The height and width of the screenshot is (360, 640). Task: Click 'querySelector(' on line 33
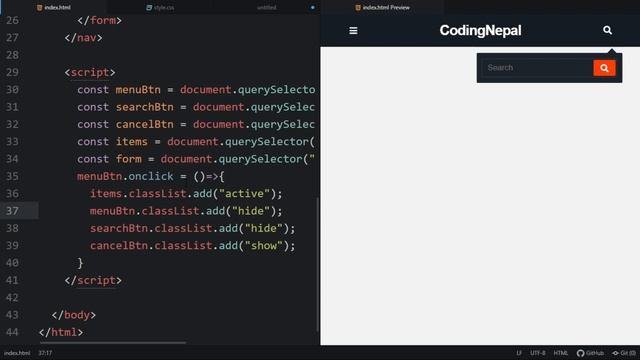click(x=270, y=142)
